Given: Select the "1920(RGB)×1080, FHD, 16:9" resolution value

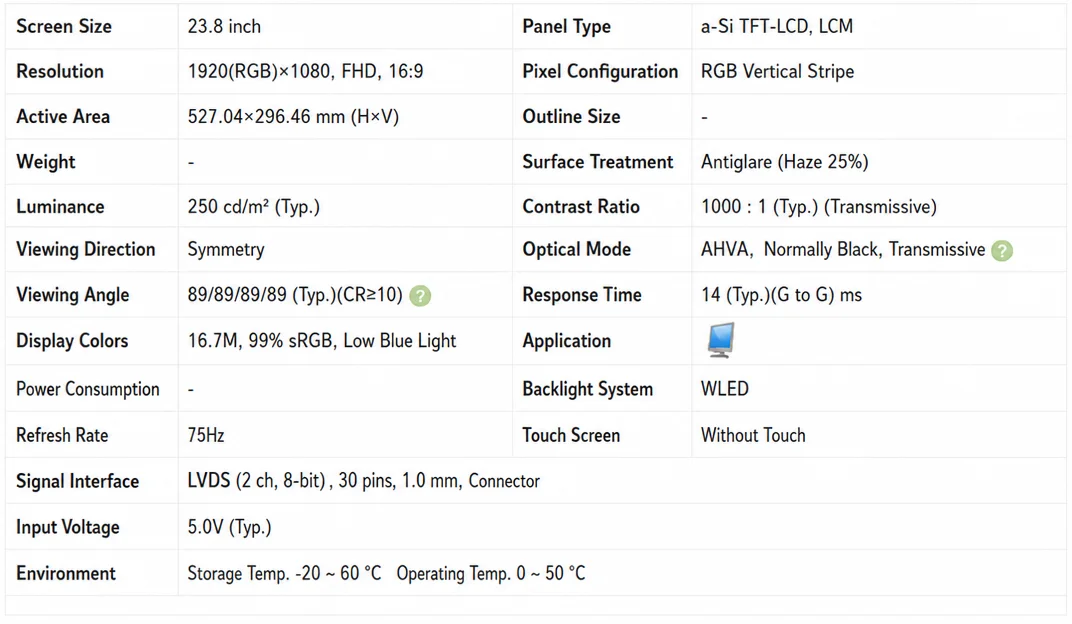Looking at the screenshot, I should pyautogui.click(x=306, y=71).
